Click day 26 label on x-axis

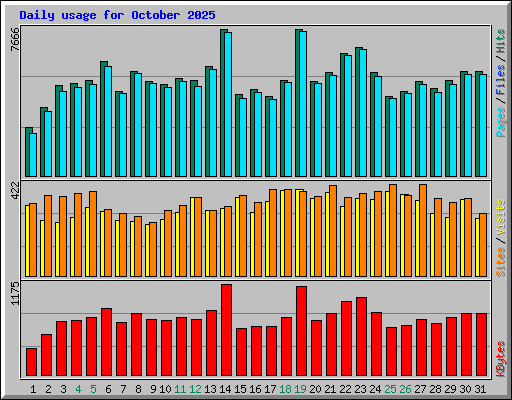(x=405, y=389)
